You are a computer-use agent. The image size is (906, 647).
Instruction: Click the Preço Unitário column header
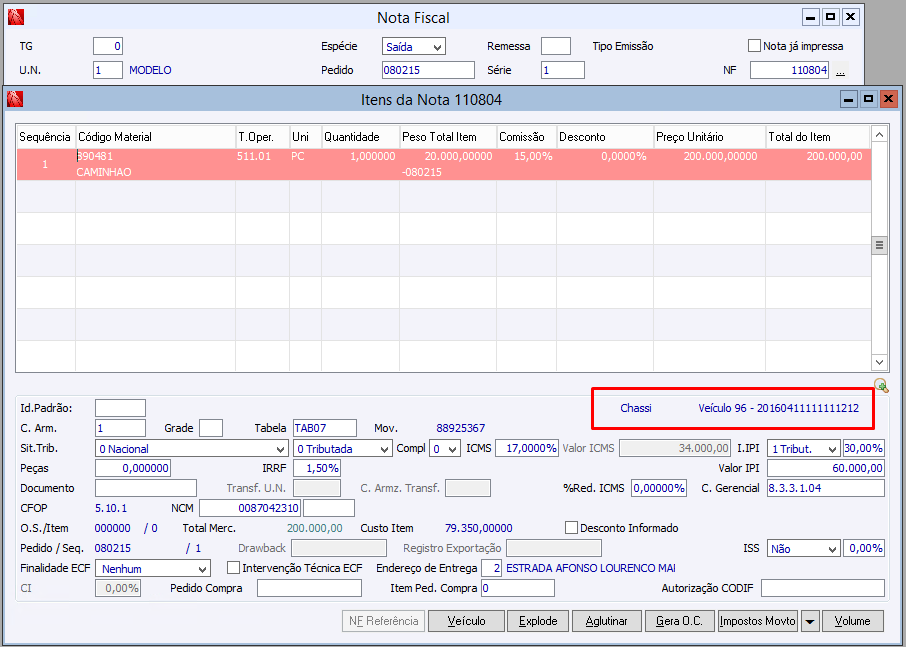point(709,137)
